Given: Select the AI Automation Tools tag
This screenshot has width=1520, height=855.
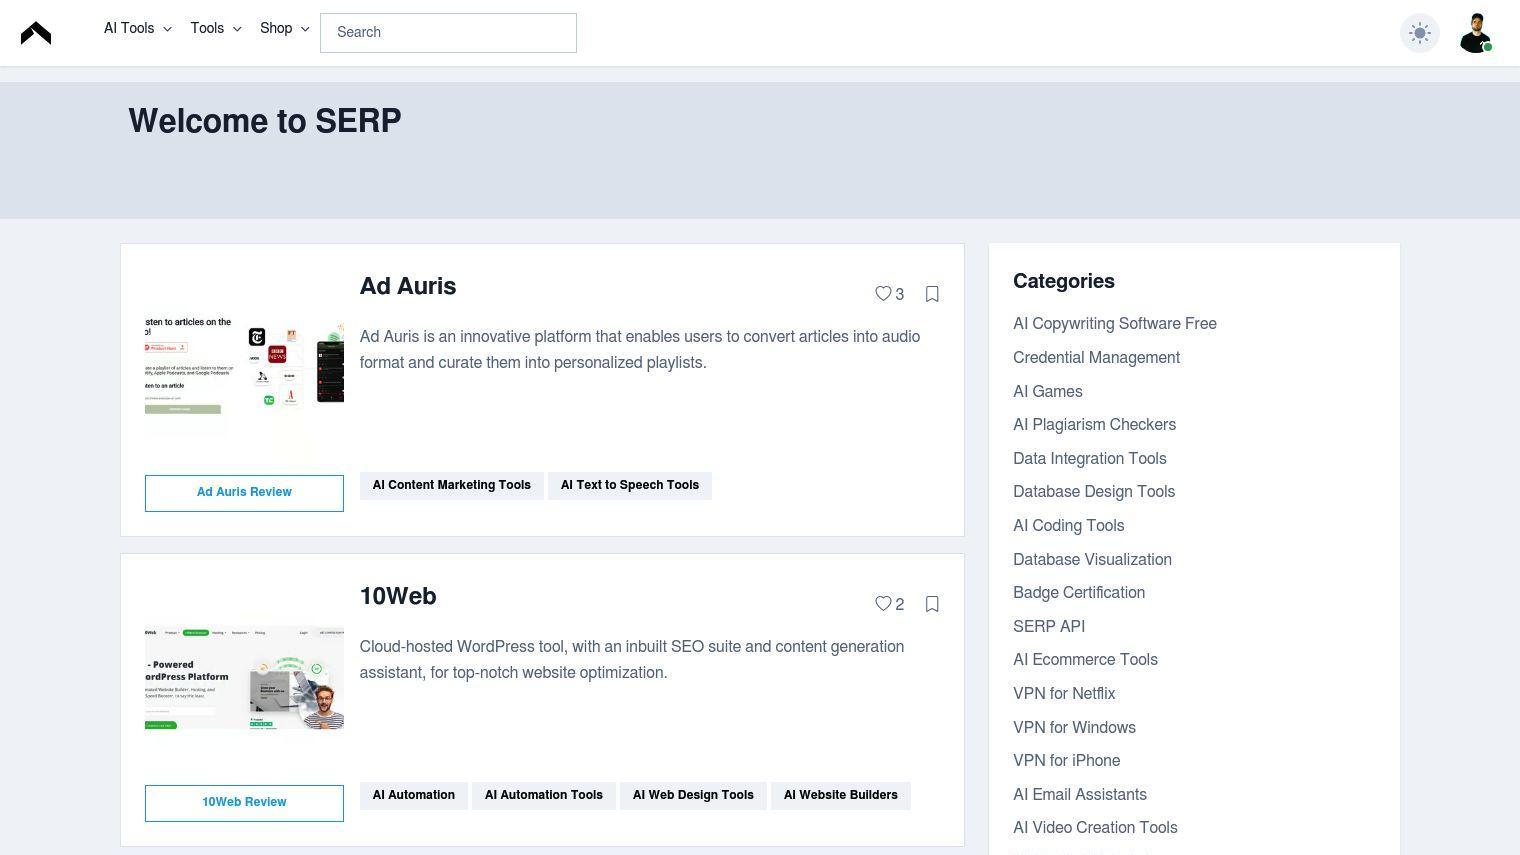Looking at the screenshot, I should point(544,796).
